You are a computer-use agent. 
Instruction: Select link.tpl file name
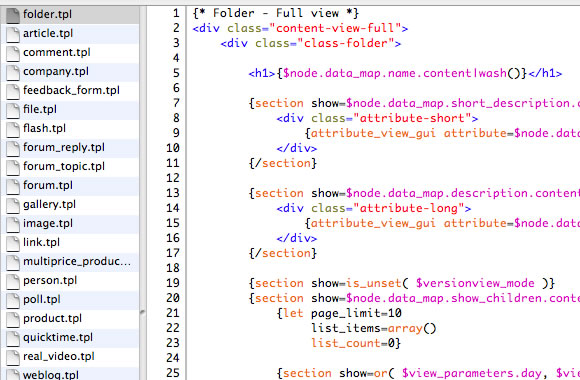click(x=41, y=242)
